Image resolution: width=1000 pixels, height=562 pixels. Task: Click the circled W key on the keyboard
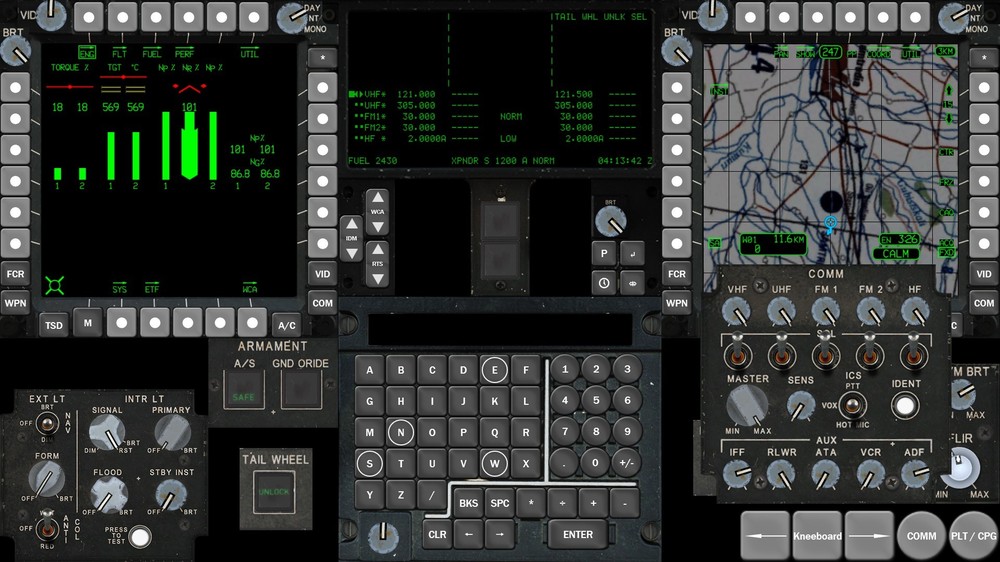[x=494, y=463]
